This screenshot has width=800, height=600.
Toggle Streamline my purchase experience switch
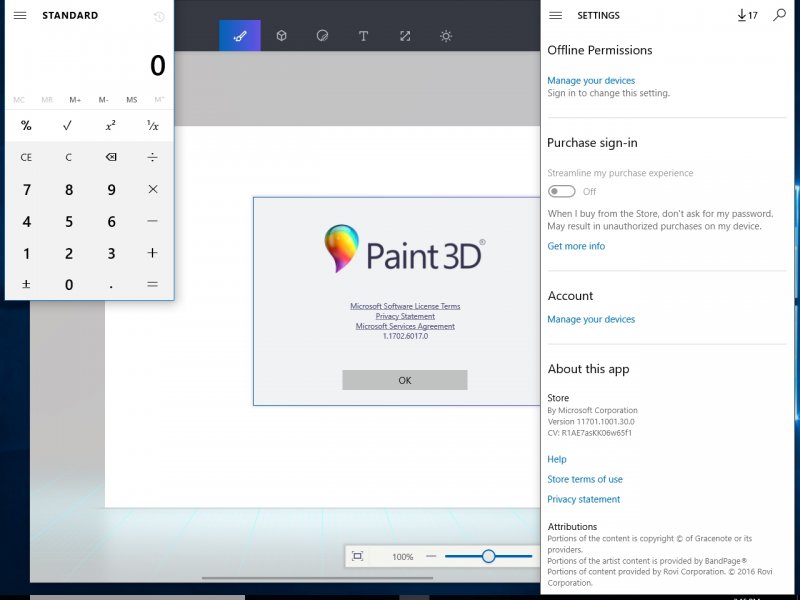pyautogui.click(x=561, y=191)
